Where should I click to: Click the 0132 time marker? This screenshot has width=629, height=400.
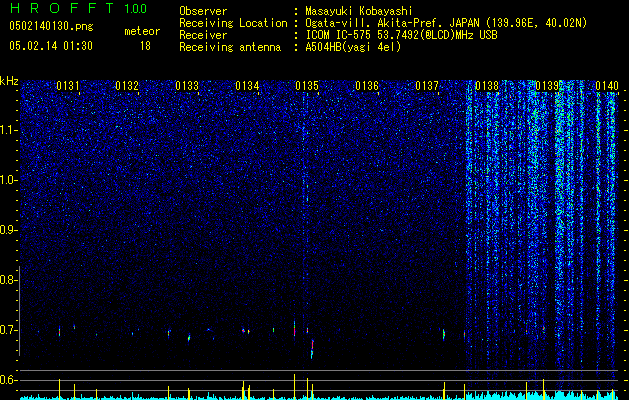(x=127, y=86)
